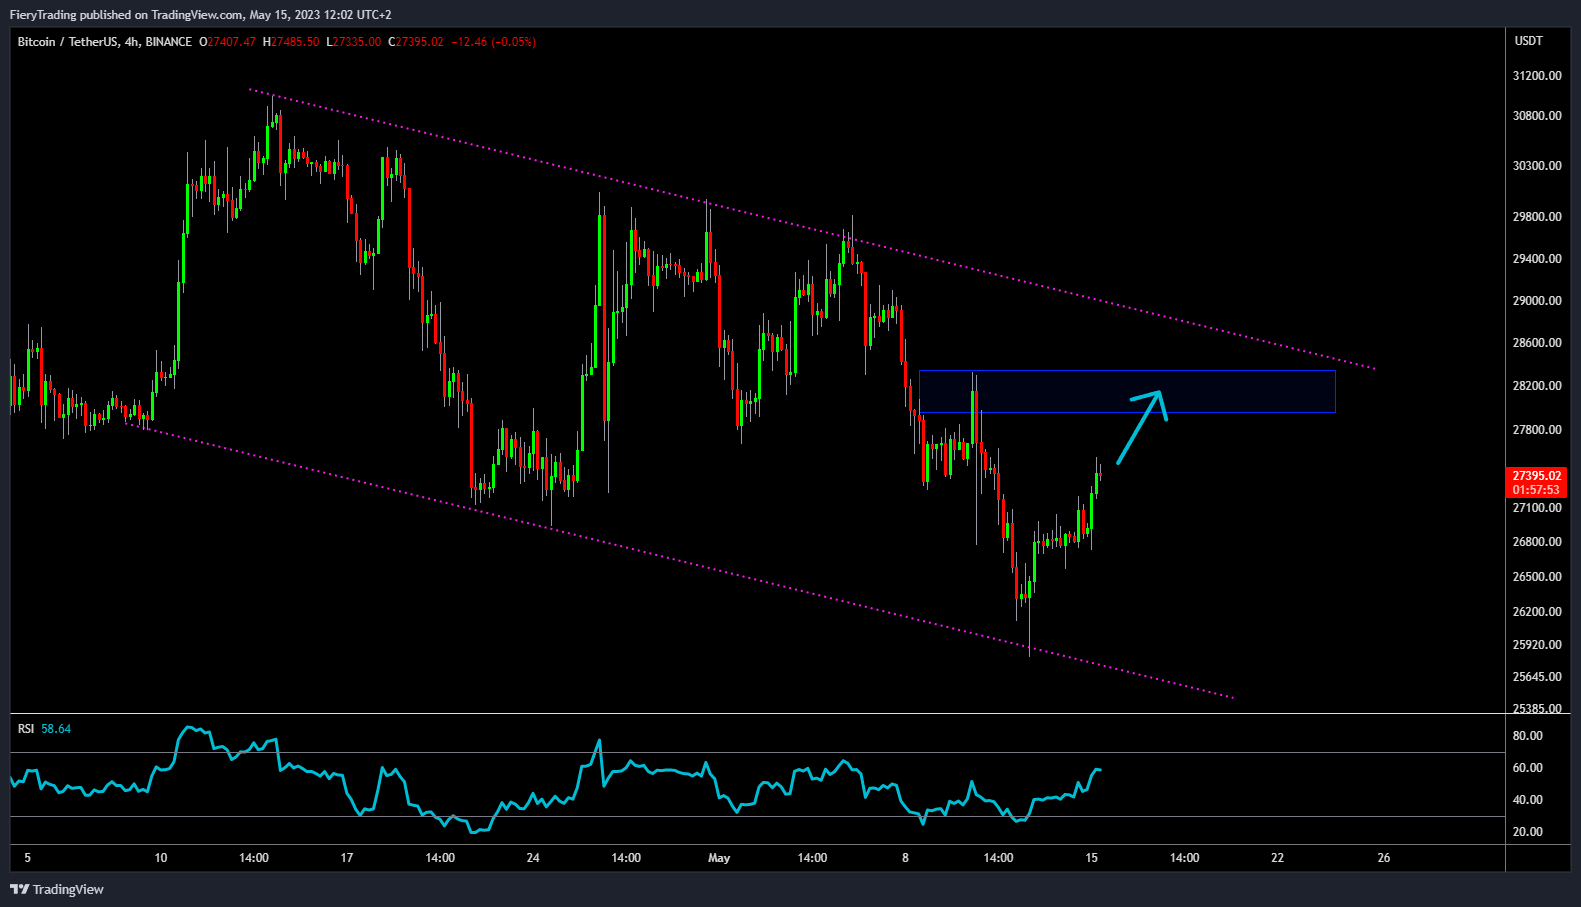This screenshot has width=1581, height=907.
Task: Click the blue RSI line plot
Action: (556, 779)
